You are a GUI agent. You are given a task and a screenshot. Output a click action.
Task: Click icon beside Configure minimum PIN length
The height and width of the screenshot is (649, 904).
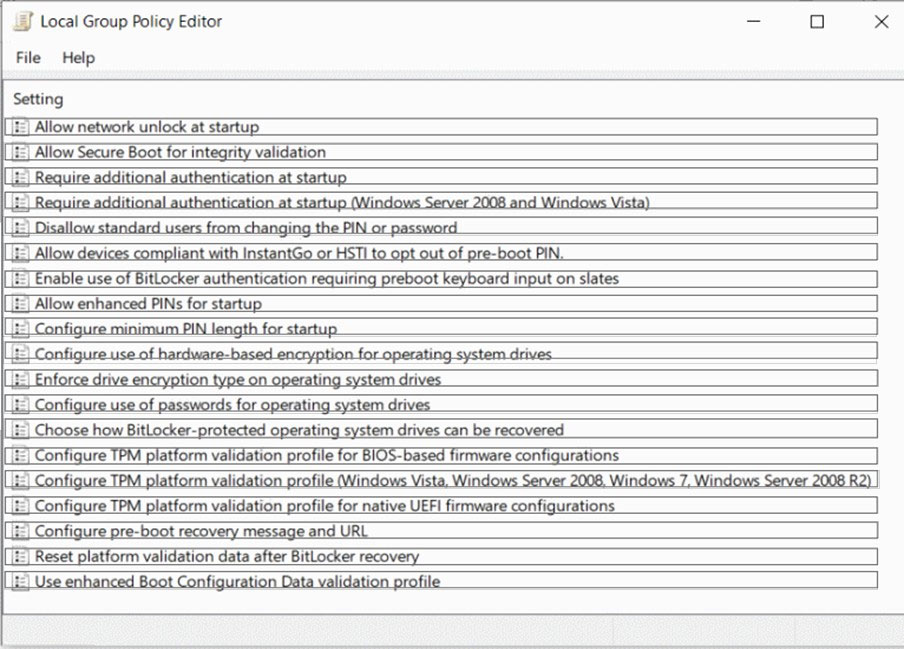(x=21, y=329)
